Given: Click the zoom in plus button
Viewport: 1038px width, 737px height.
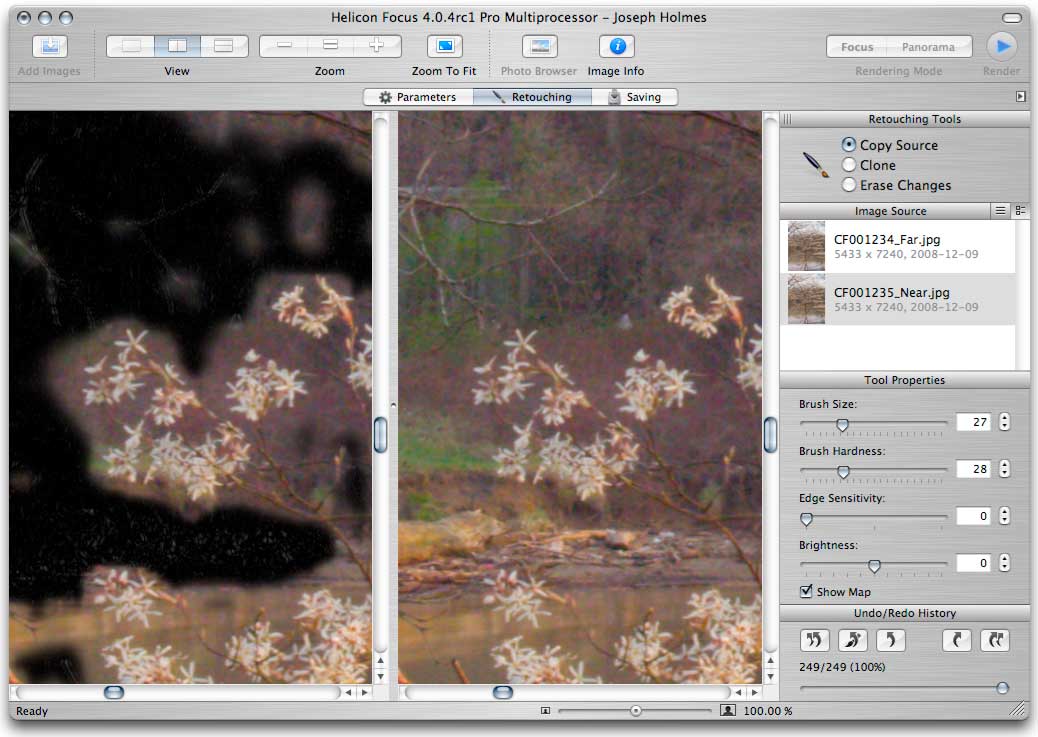Looking at the screenshot, I should (x=377, y=46).
